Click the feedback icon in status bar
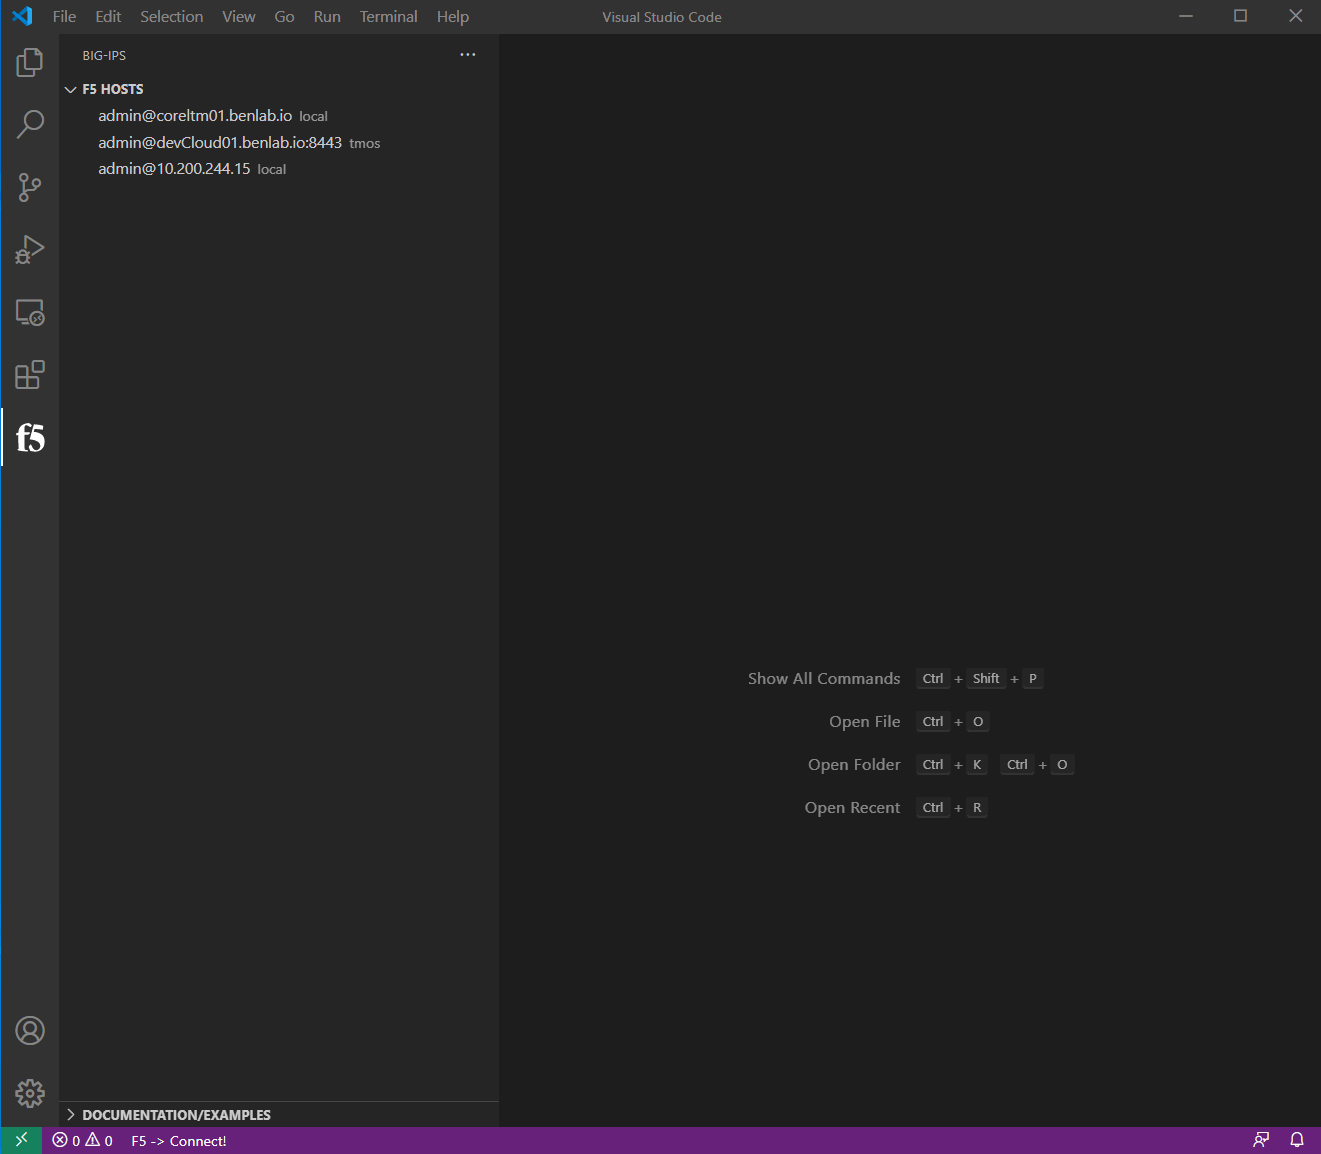Image resolution: width=1321 pixels, height=1154 pixels. pyautogui.click(x=1261, y=1140)
